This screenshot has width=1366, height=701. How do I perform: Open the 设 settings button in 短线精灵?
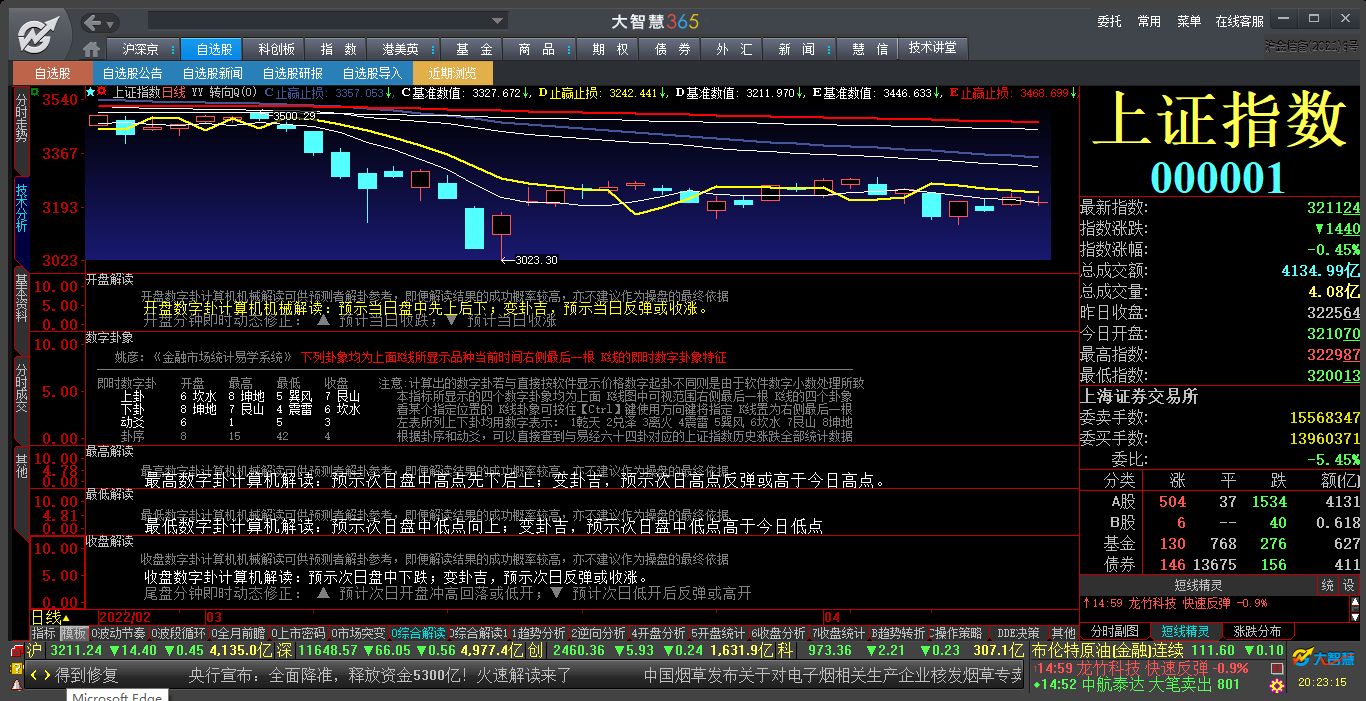pyautogui.click(x=1348, y=585)
